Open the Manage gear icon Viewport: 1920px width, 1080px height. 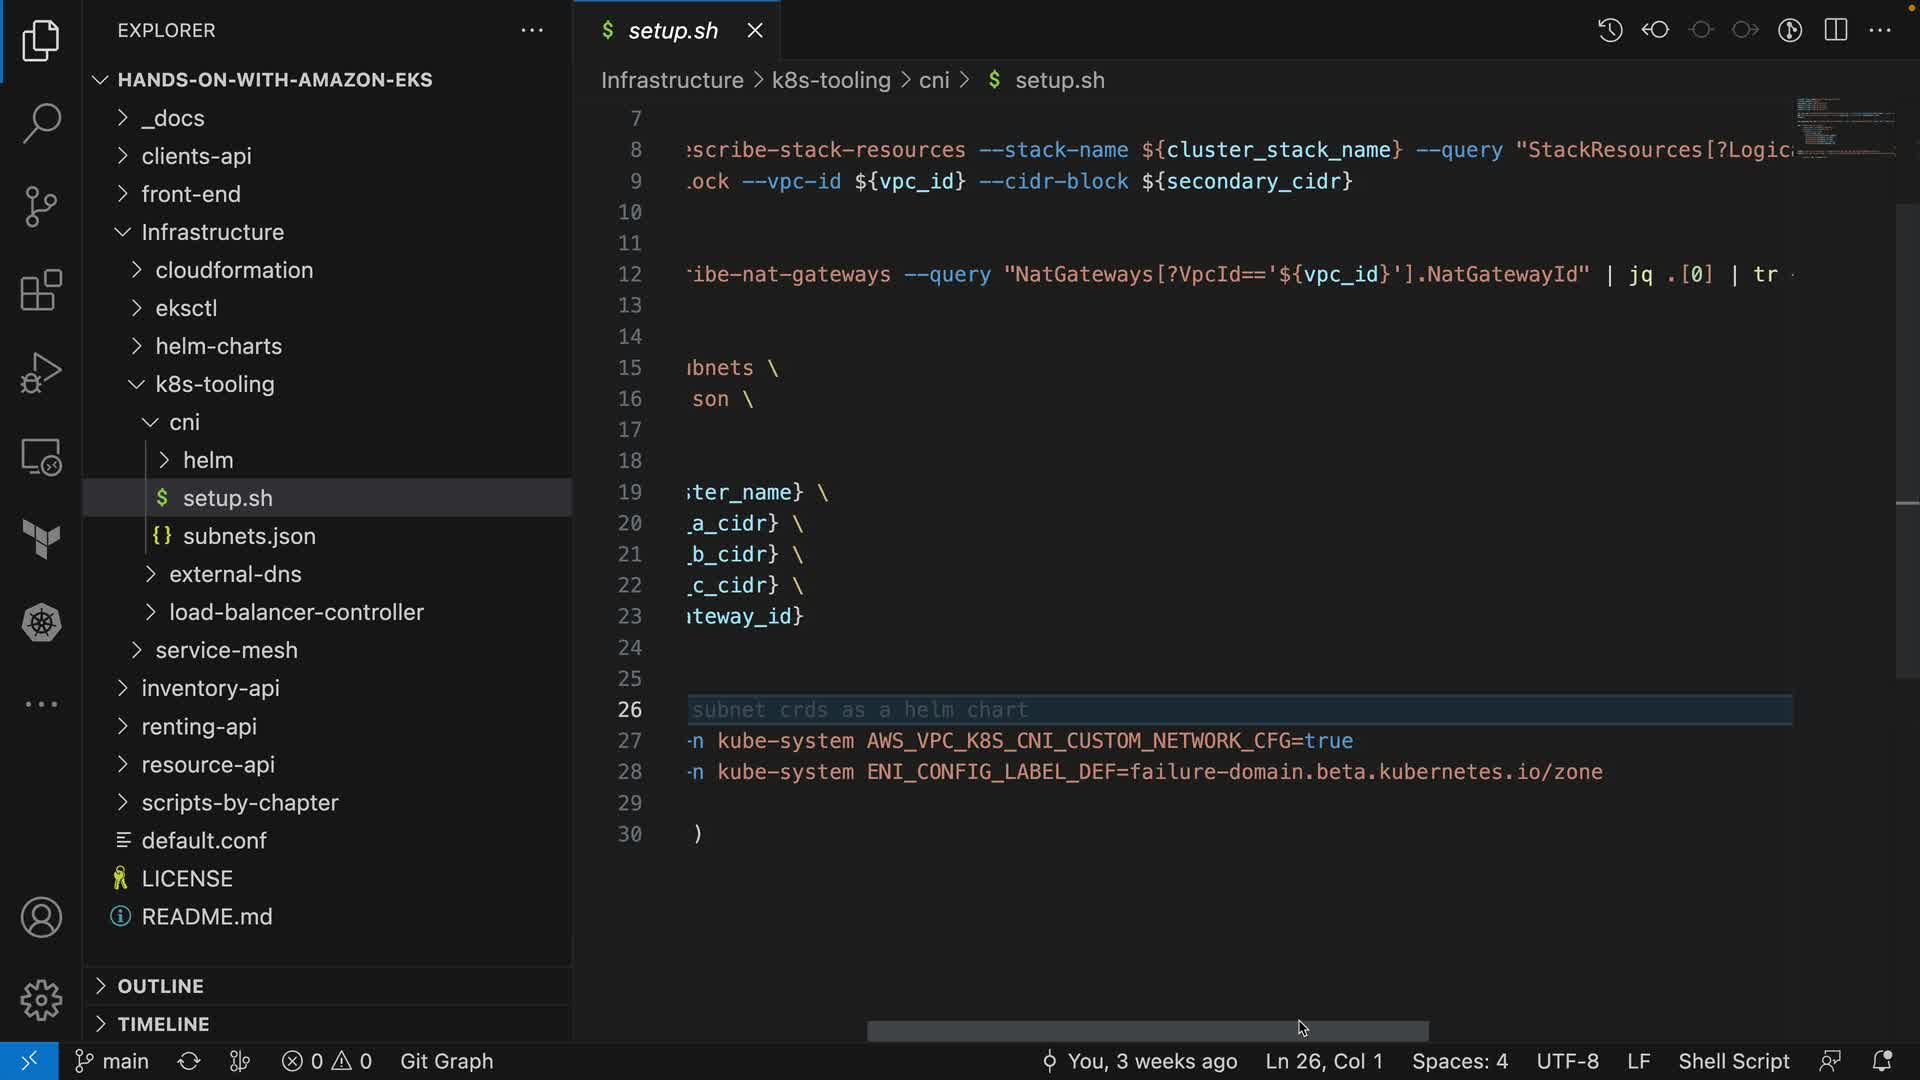click(x=41, y=999)
